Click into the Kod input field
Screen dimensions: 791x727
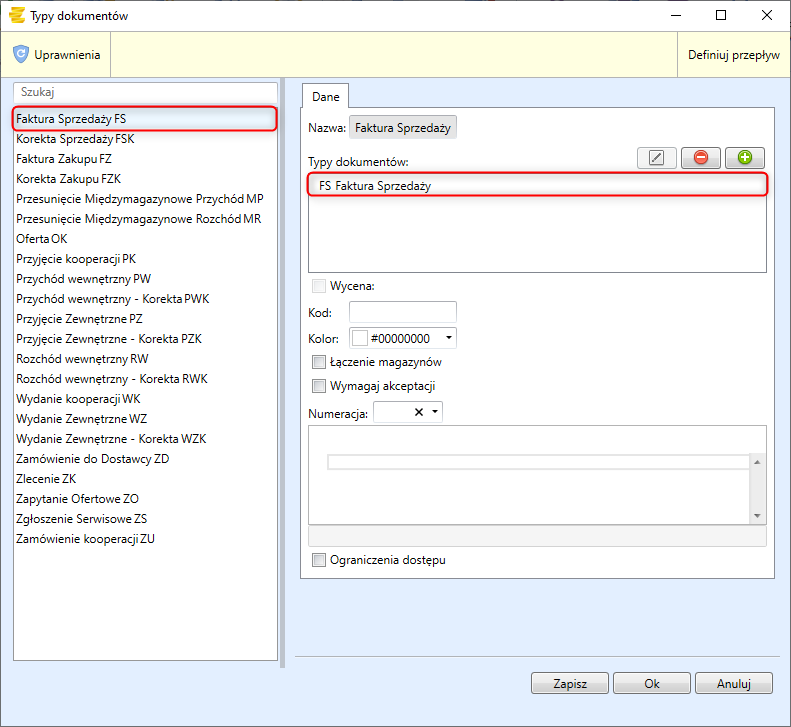[x=402, y=313]
